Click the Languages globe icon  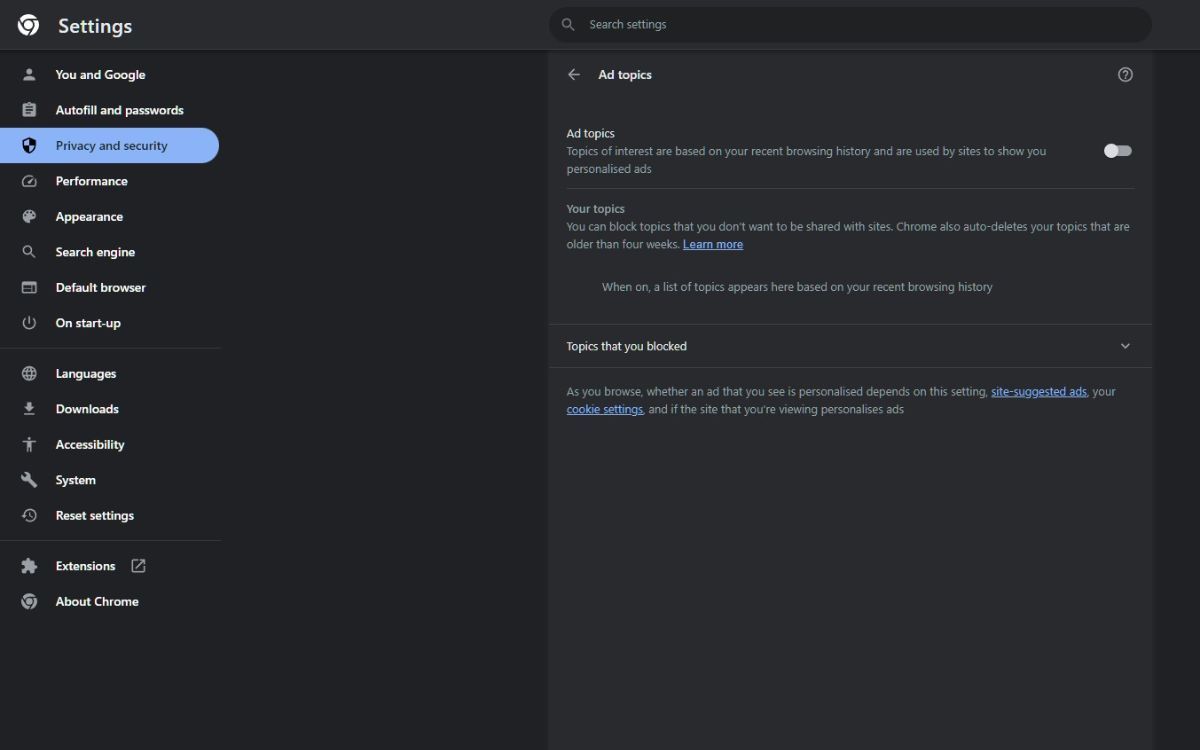tap(29, 373)
